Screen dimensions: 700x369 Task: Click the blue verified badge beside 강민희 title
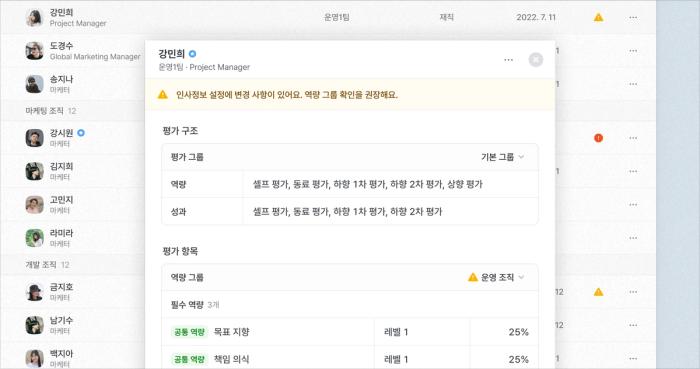click(192, 54)
